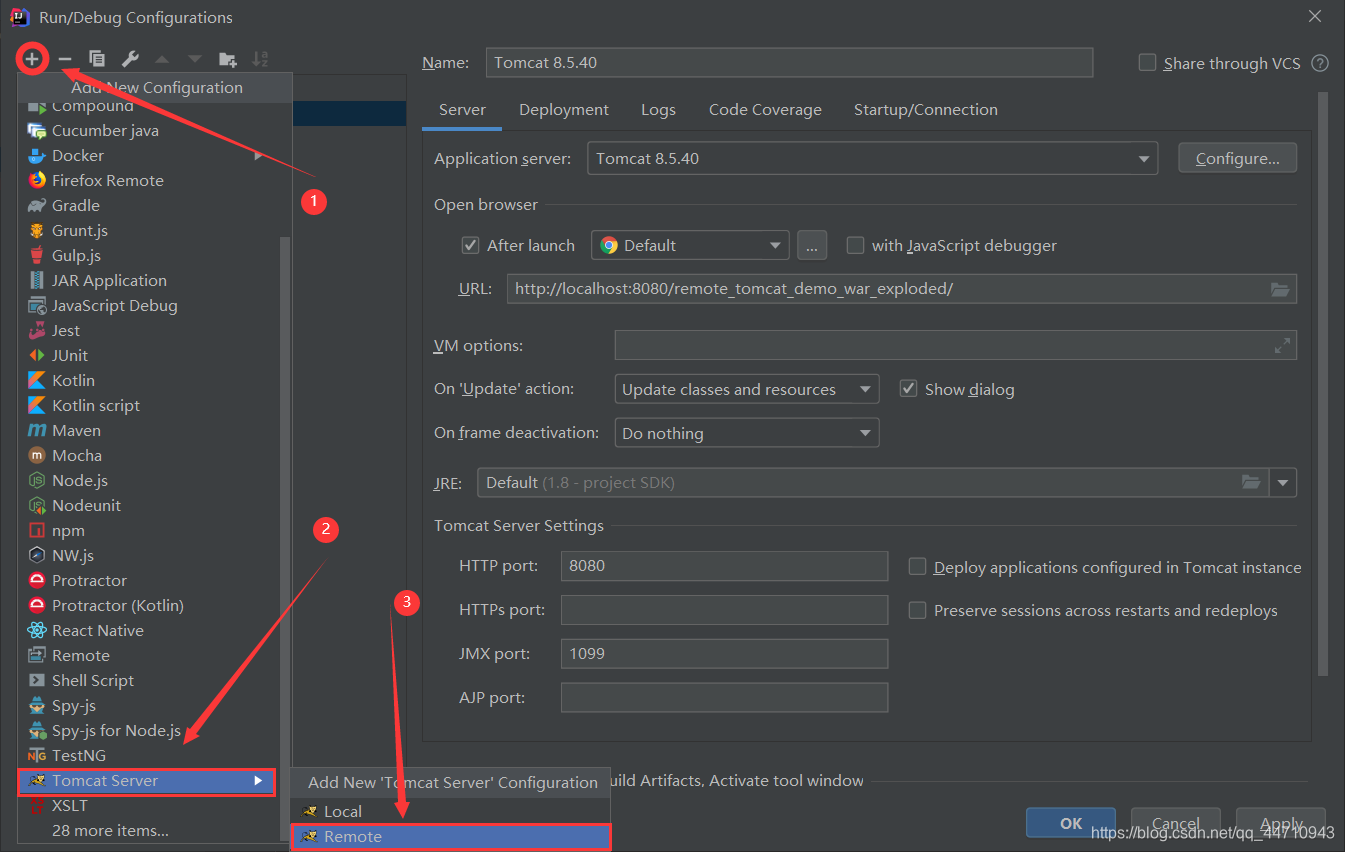The height and width of the screenshot is (852, 1345).
Task: Click the settings panel vertical scrollbar
Action: point(1324,385)
